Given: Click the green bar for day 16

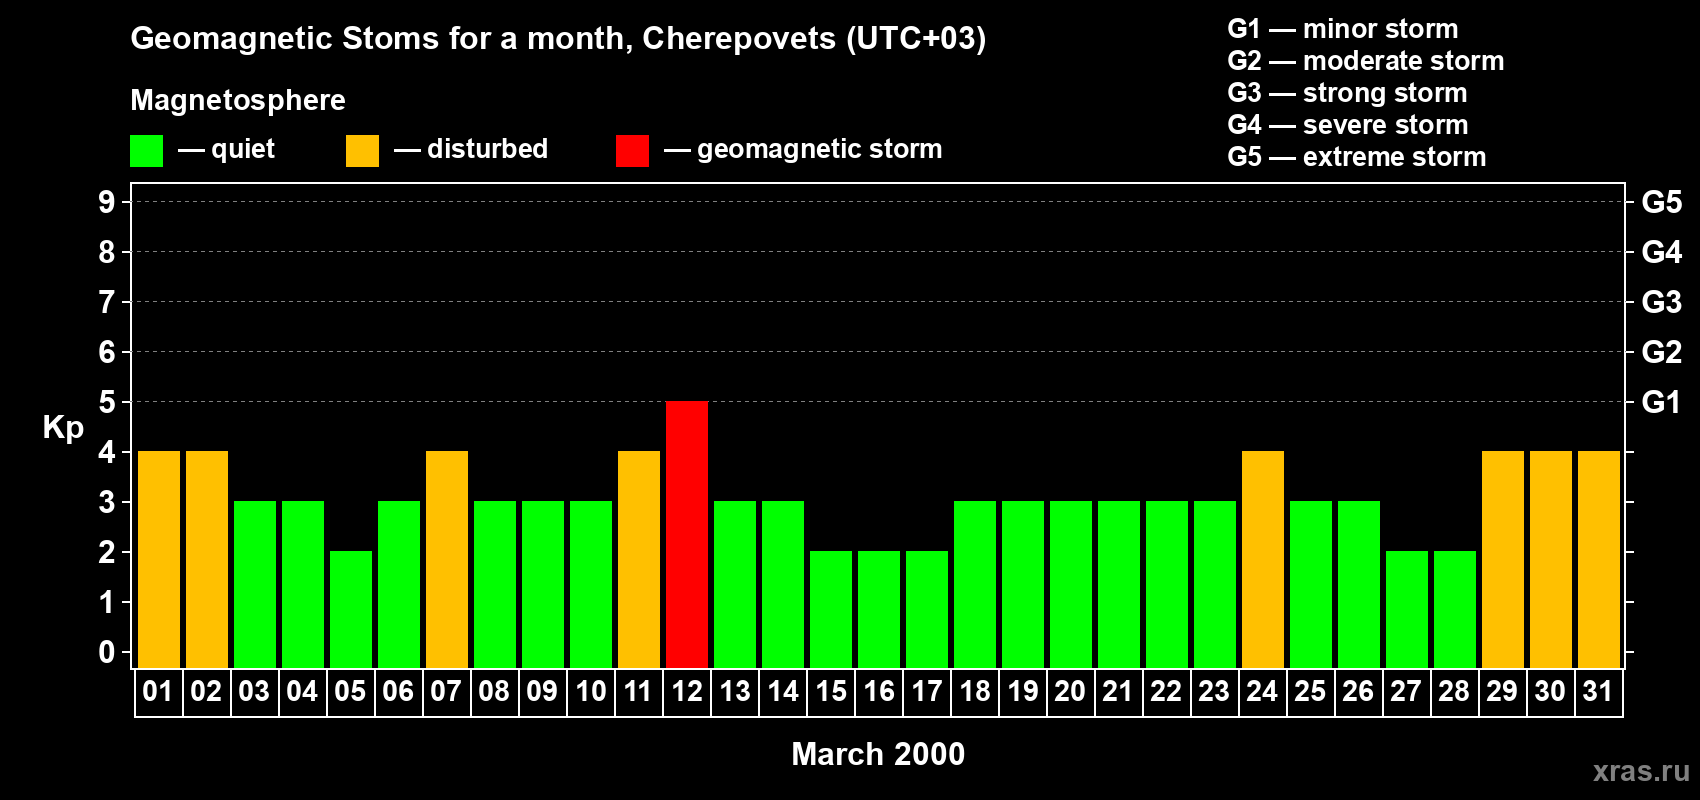Looking at the screenshot, I should [x=879, y=609].
